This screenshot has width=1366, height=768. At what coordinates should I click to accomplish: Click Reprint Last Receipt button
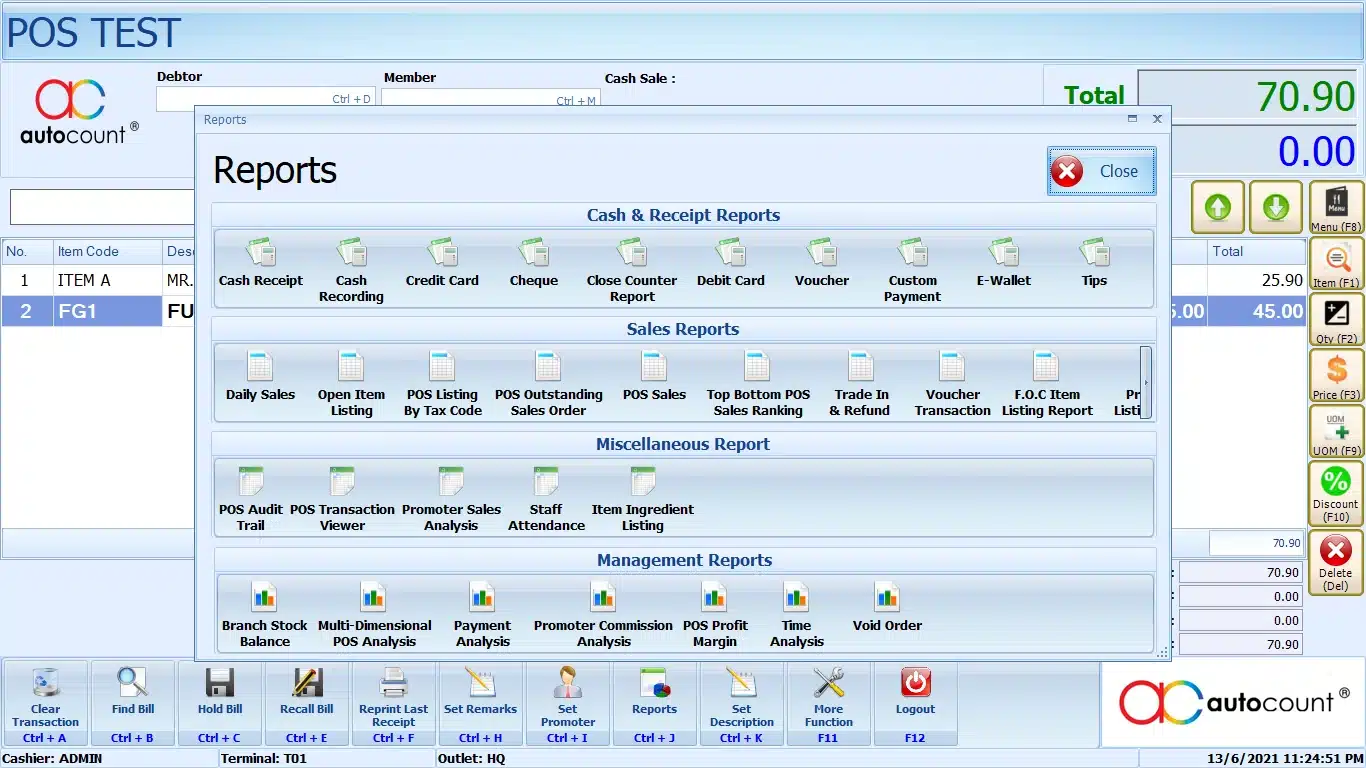[394, 704]
